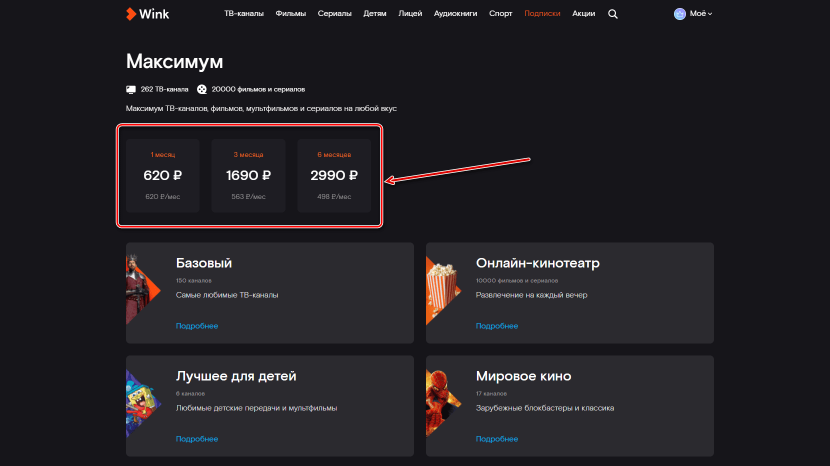
Task: Click Подробнее under Базовый
Action: point(196,326)
